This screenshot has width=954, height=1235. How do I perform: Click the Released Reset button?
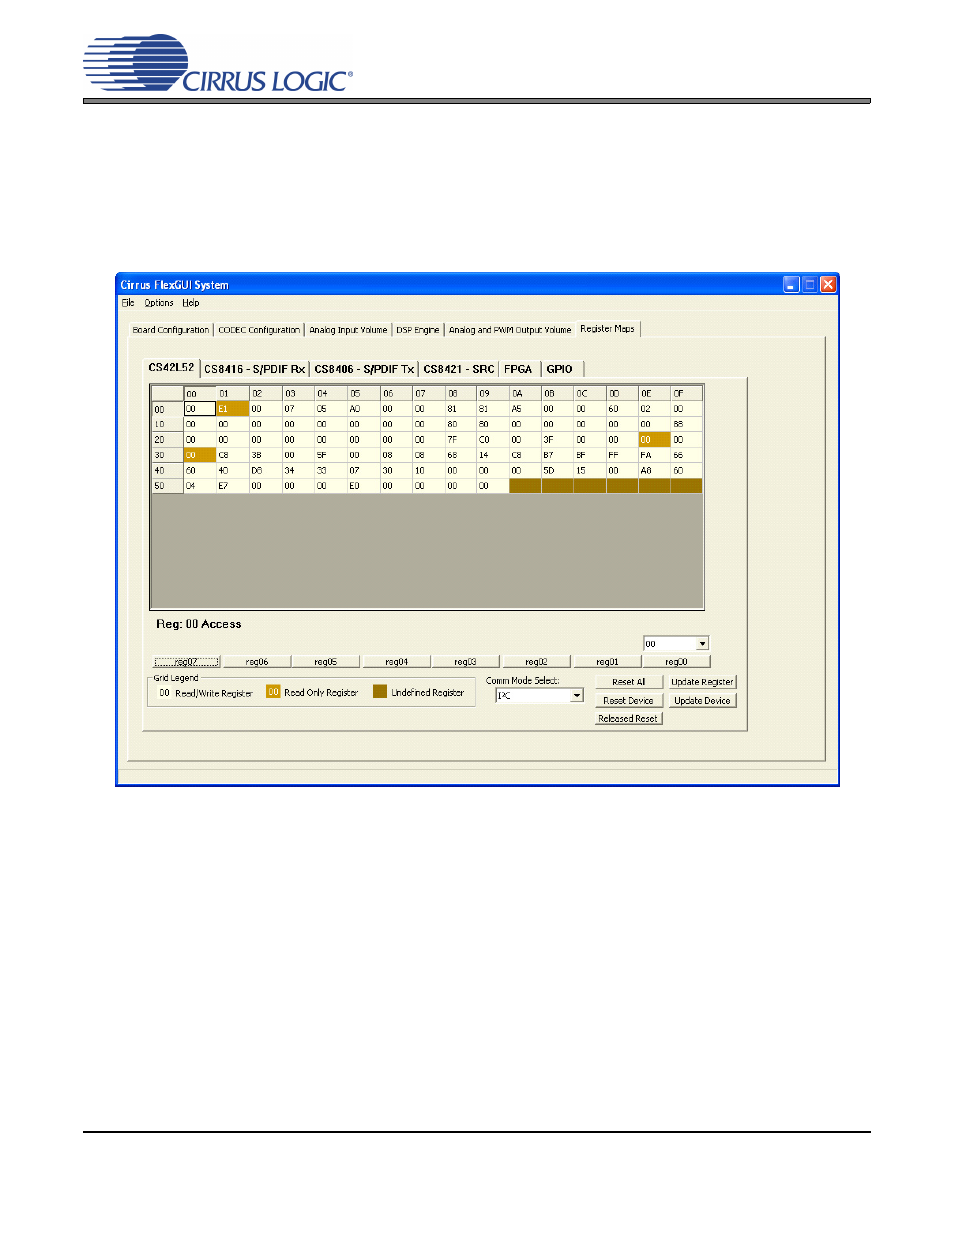point(629,719)
